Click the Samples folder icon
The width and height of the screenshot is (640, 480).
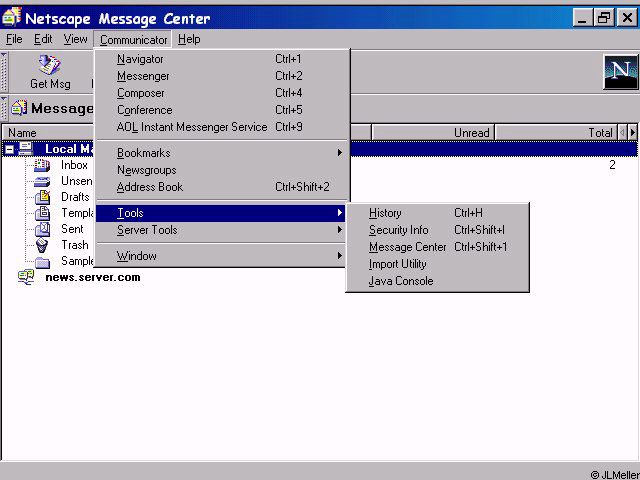click(x=42, y=262)
